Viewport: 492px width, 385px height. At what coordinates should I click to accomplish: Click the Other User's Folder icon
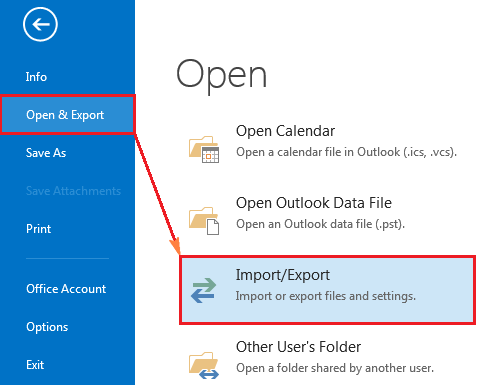point(204,365)
